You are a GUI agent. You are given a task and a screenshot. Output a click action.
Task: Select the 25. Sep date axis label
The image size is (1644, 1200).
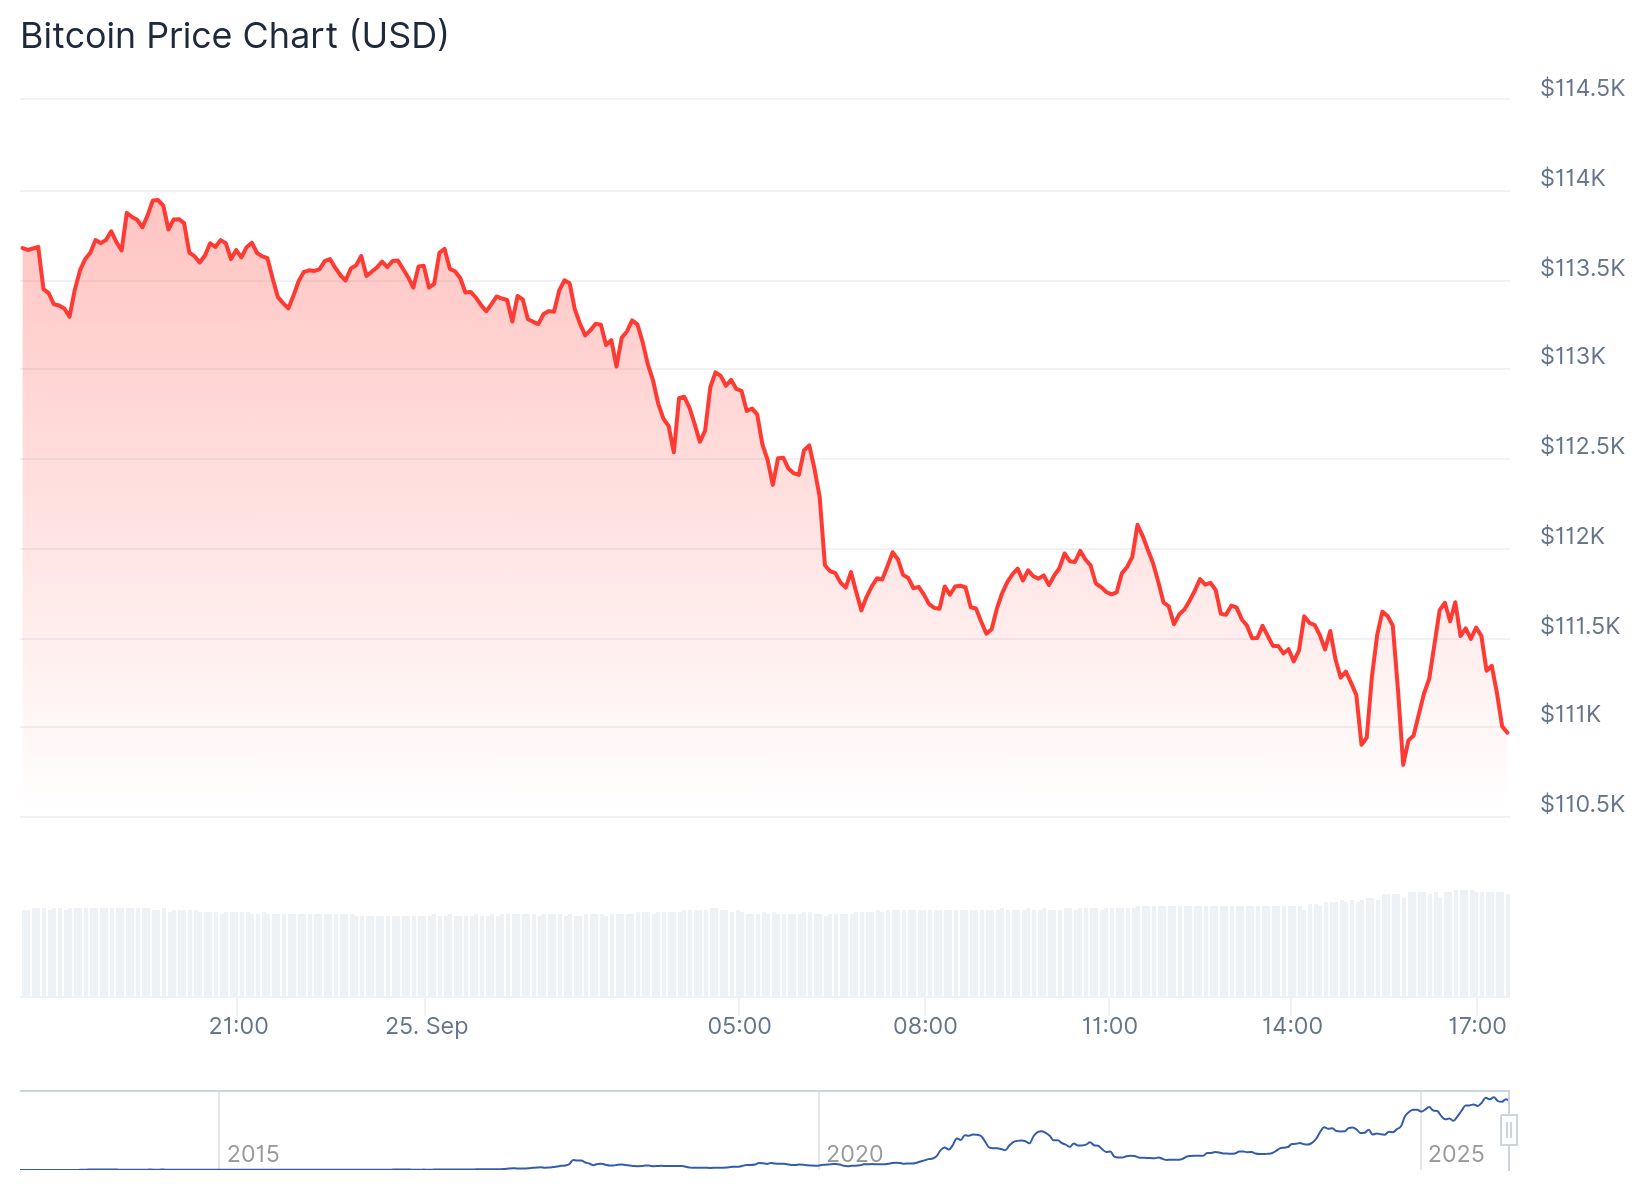pyautogui.click(x=427, y=1026)
